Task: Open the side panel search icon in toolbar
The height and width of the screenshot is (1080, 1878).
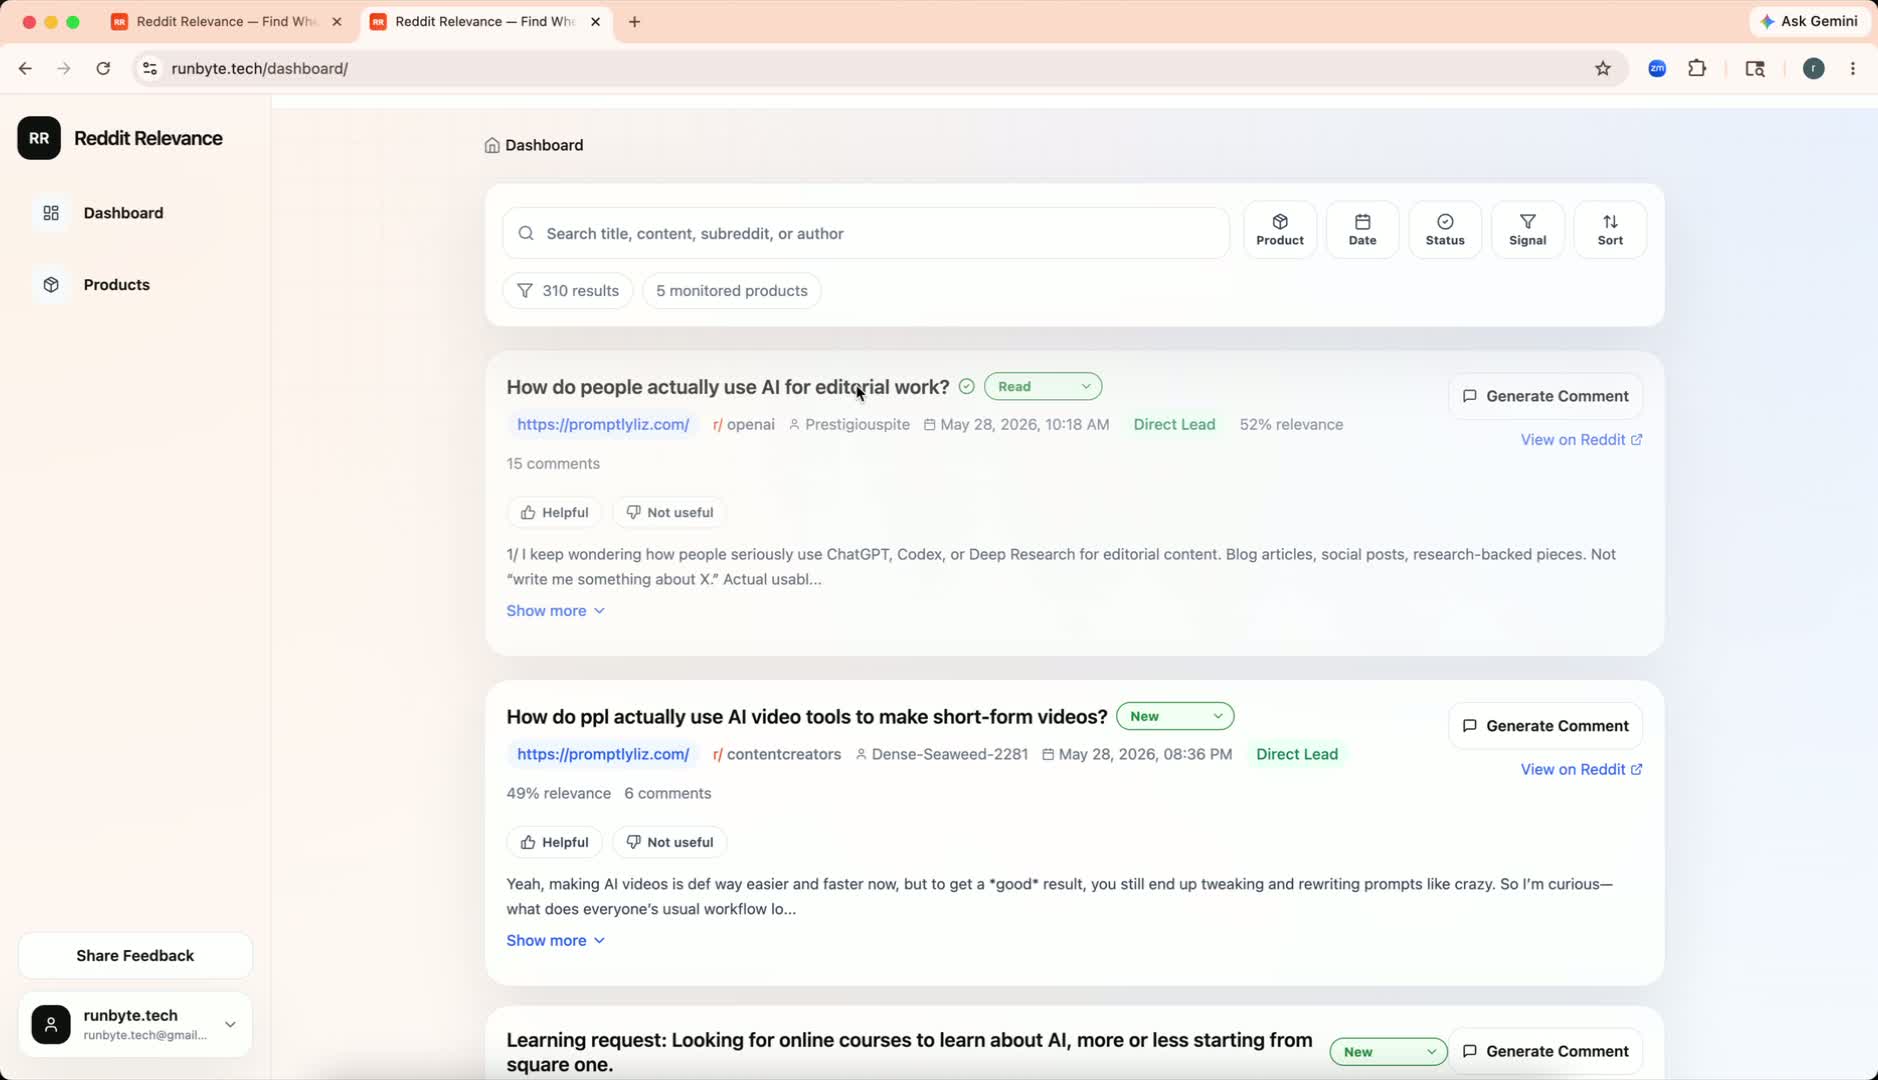Action: 1755,69
